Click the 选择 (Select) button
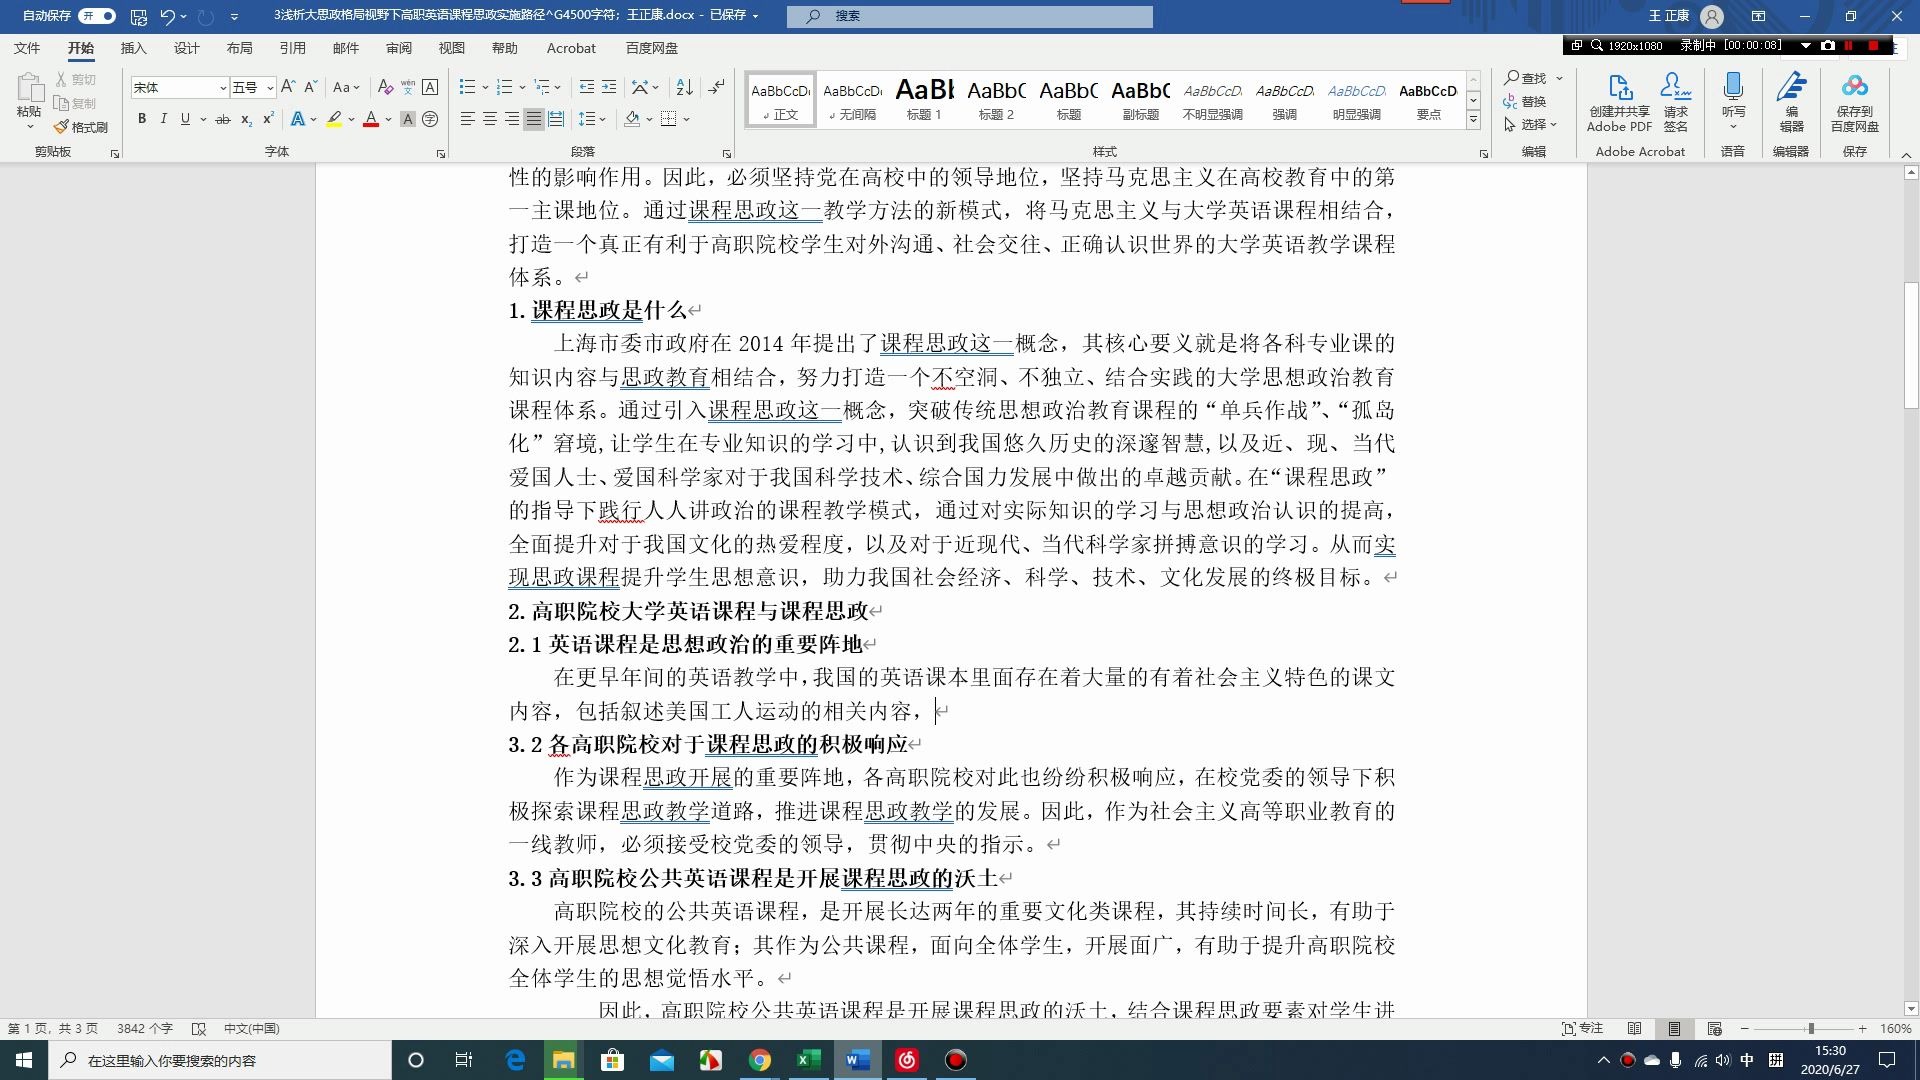This screenshot has width=1920, height=1080. 1530,124
